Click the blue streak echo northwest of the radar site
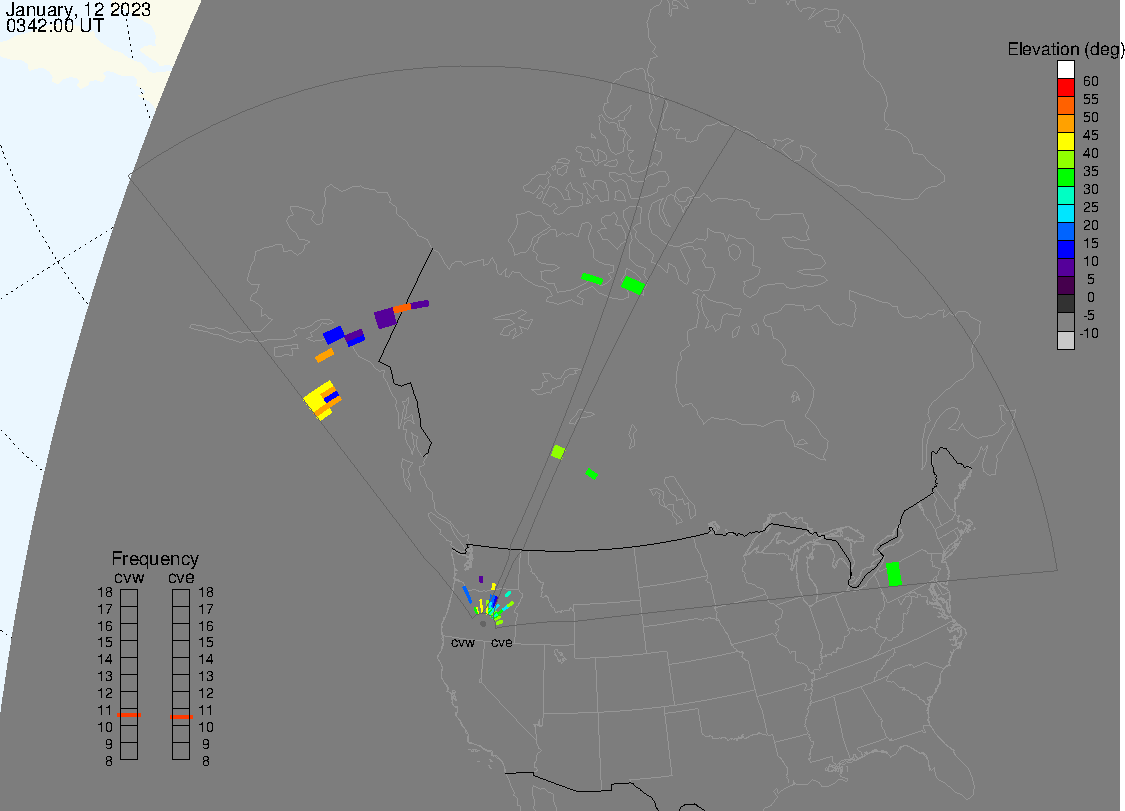This screenshot has height=811, width=1125. point(467,595)
